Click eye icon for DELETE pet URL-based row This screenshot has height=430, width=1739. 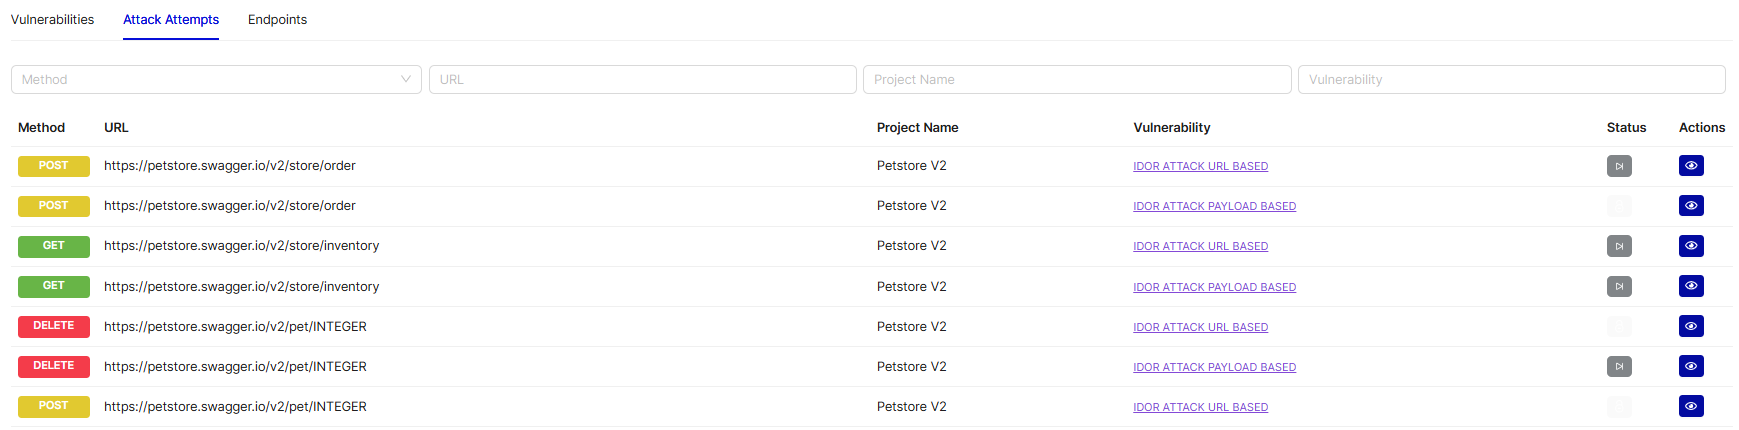point(1690,326)
